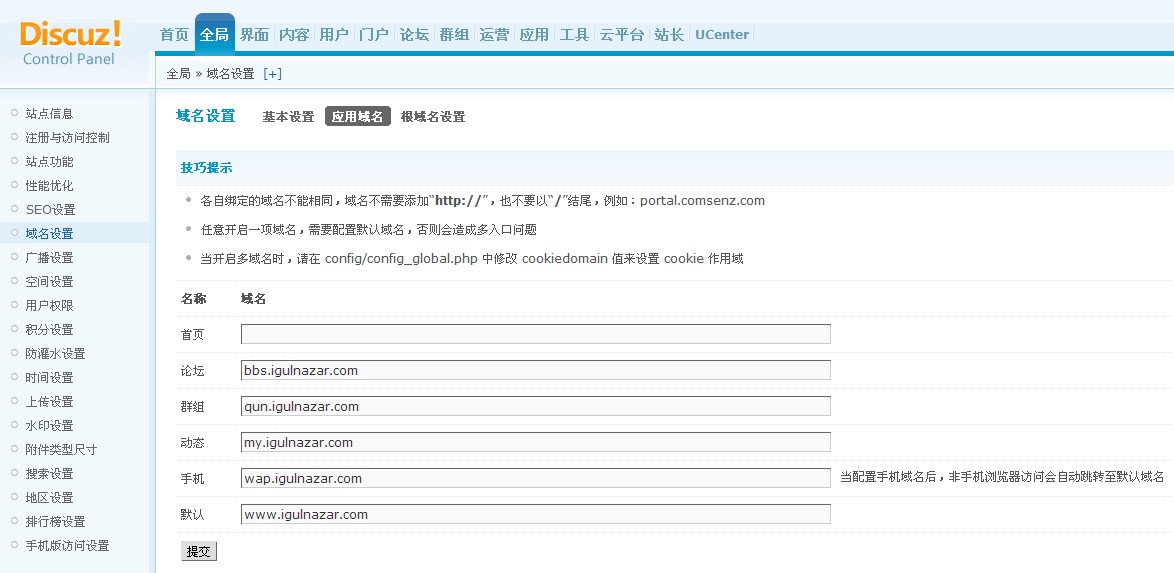Click the 域名 column header
Viewport: 1174px width, 573px height.
pyautogui.click(x=253, y=299)
